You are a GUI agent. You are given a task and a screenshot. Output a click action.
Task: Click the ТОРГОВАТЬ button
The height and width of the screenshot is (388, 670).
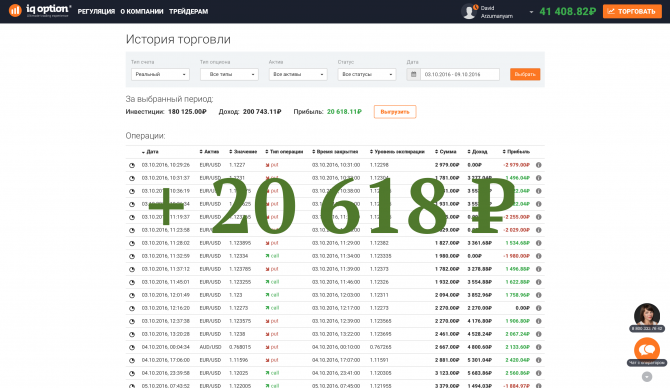(632, 12)
